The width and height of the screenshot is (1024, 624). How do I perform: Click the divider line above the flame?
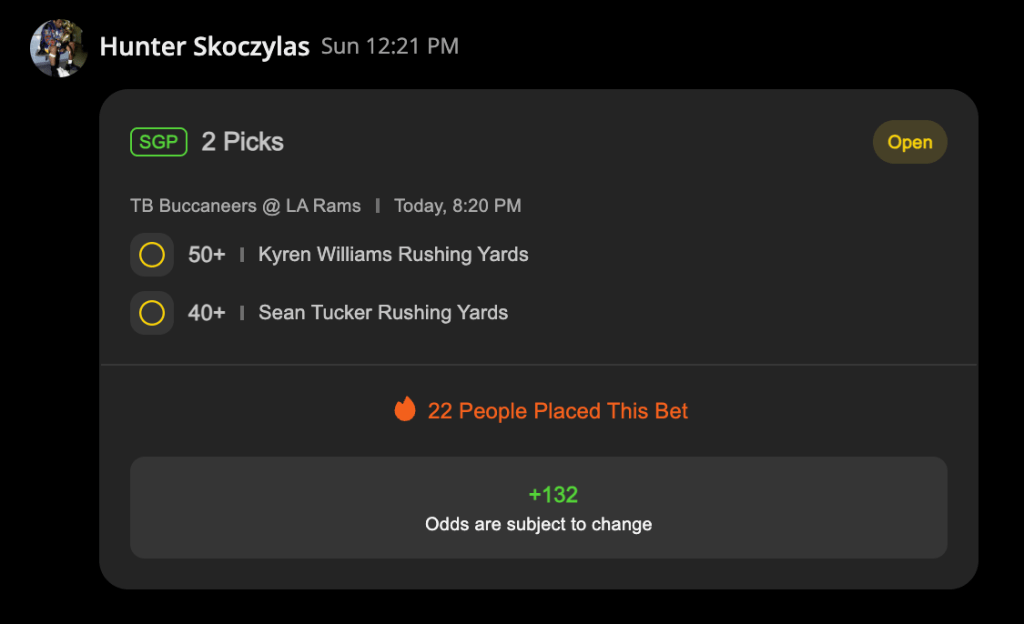(x=539, y=364)
